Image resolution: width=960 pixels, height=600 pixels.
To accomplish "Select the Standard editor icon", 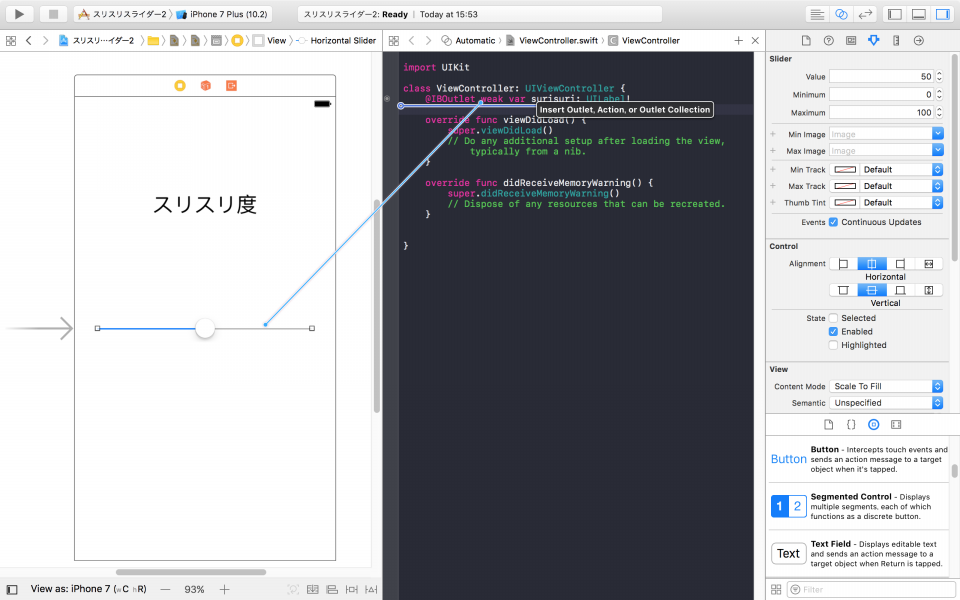I will pos(817,14).
